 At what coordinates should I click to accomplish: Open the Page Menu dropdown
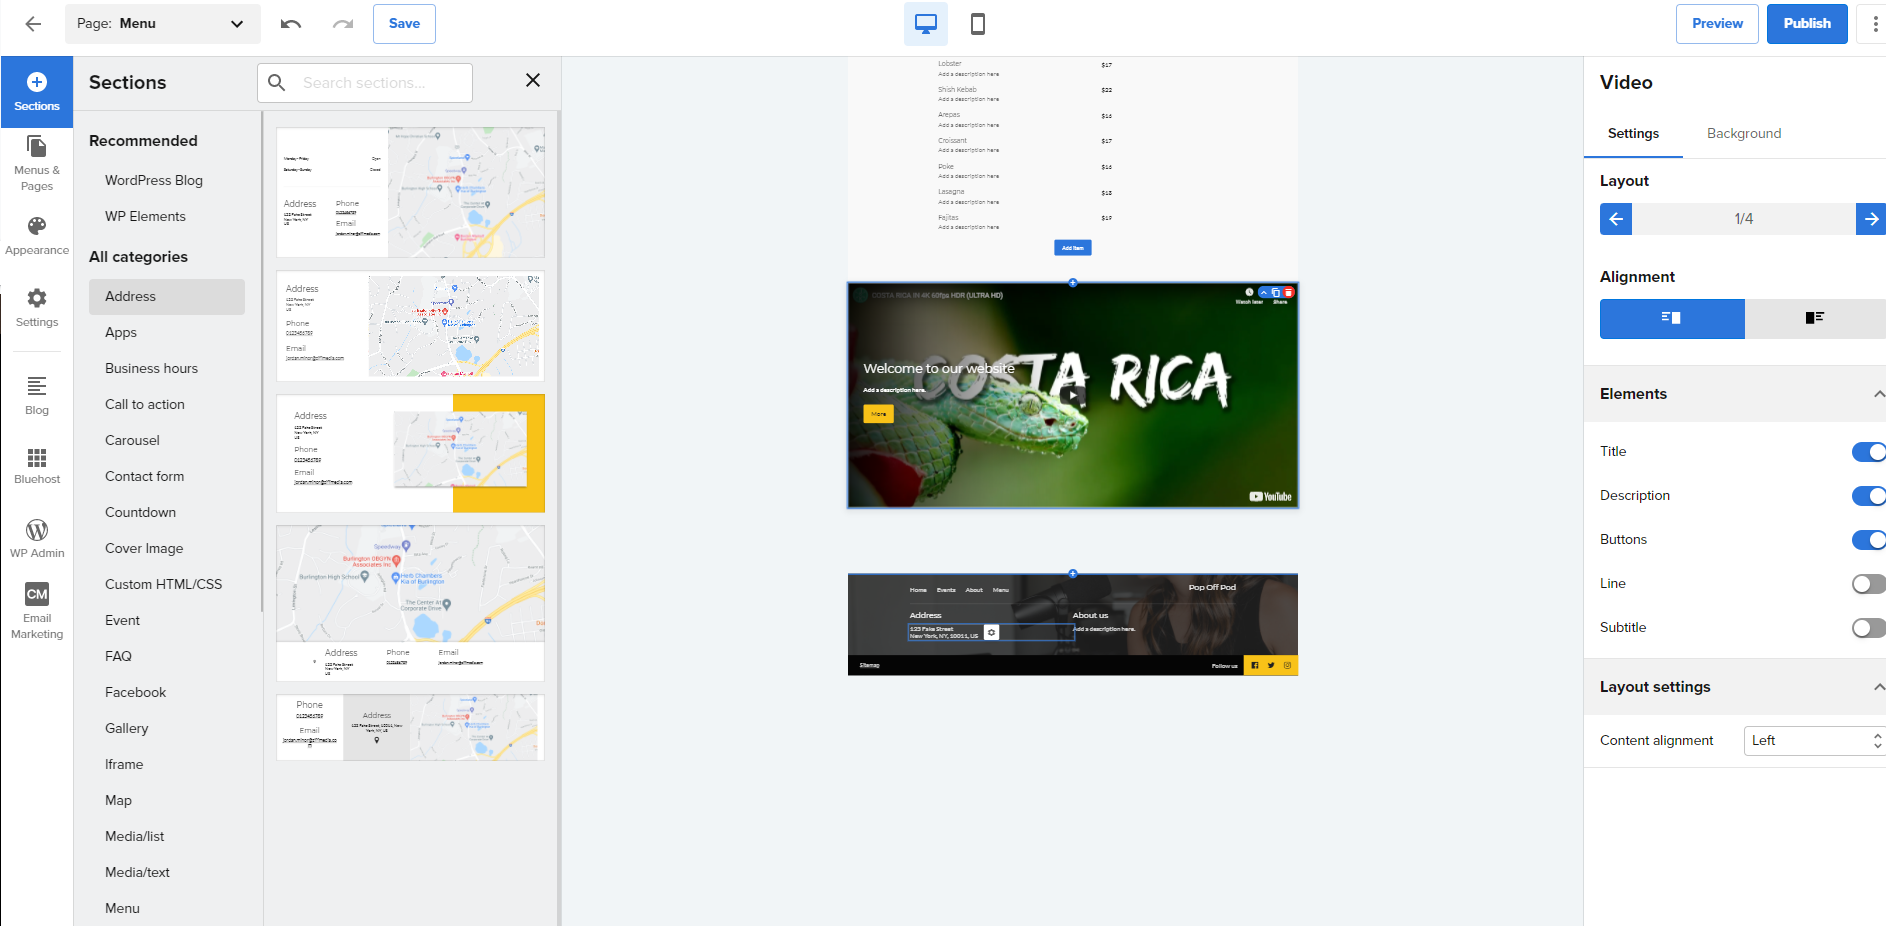coord(162,24)
